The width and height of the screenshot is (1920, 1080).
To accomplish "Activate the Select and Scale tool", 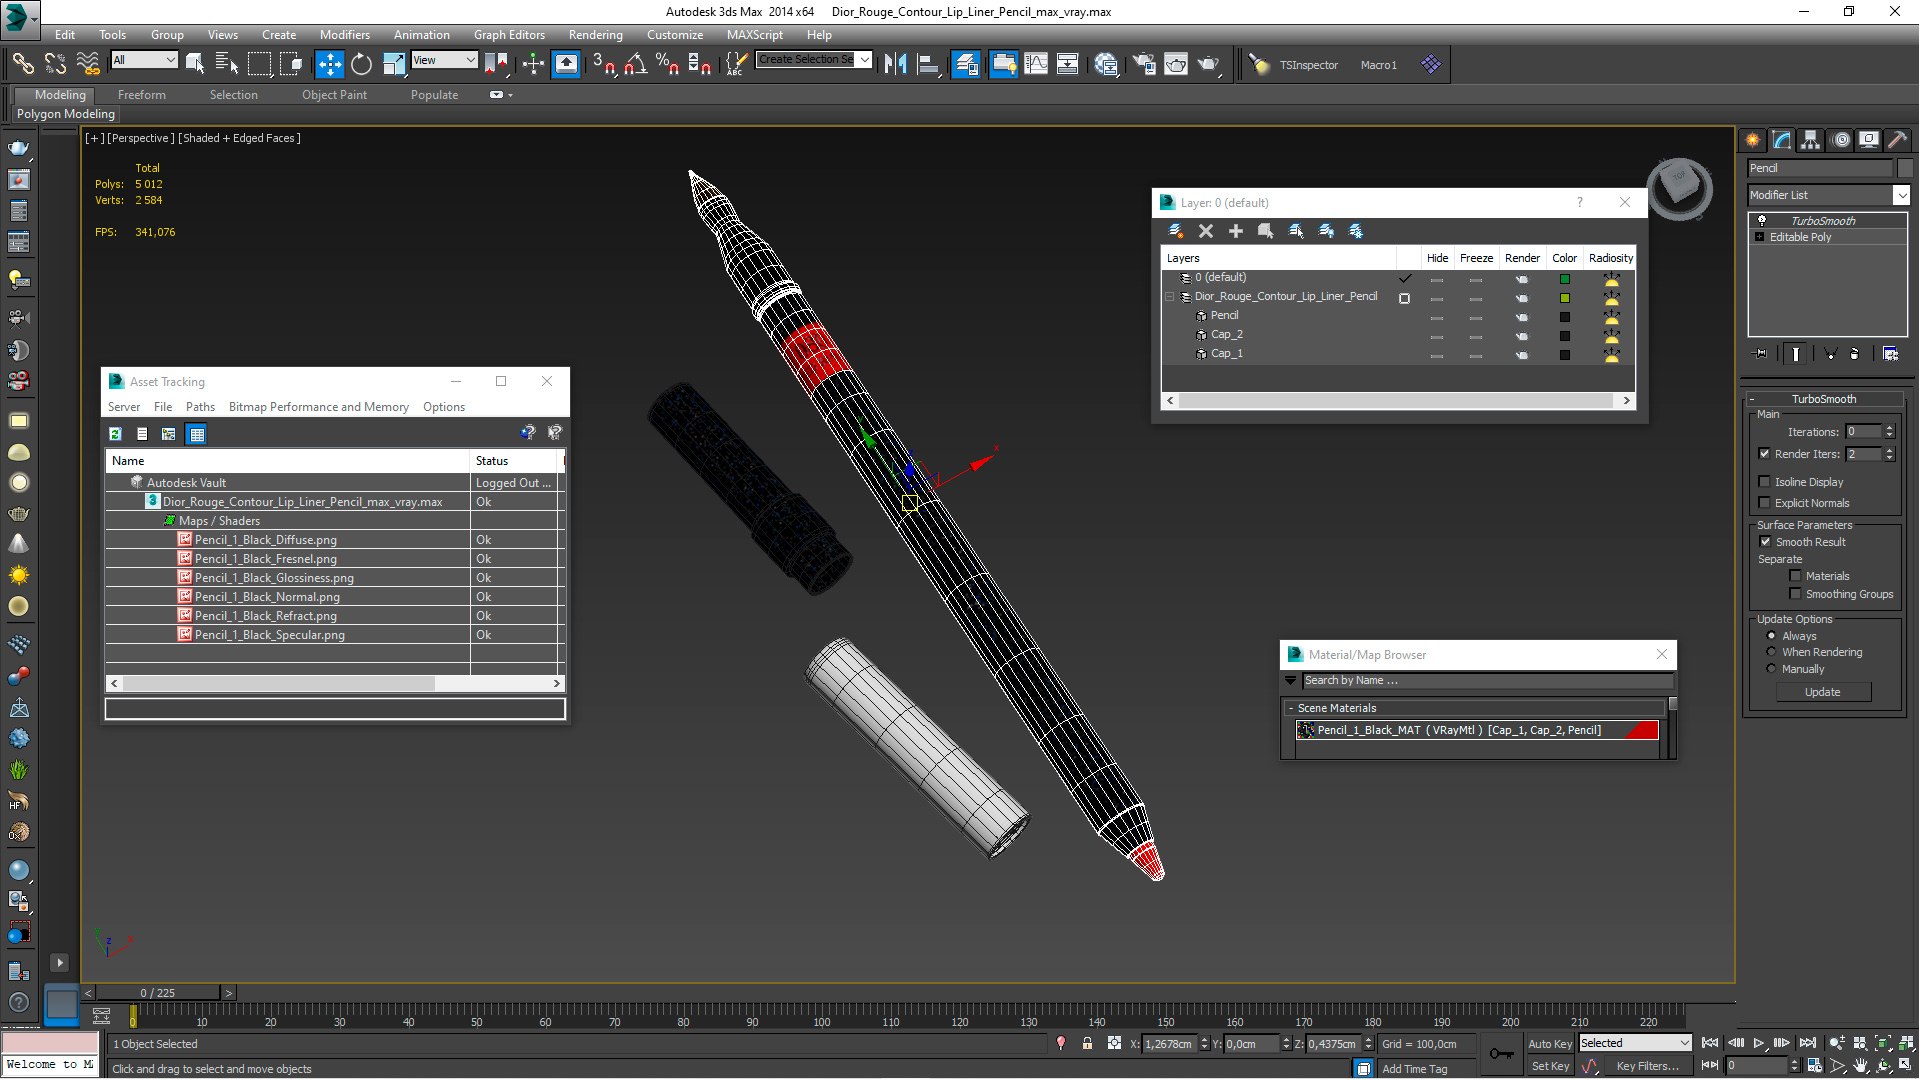I will point(394,64).
